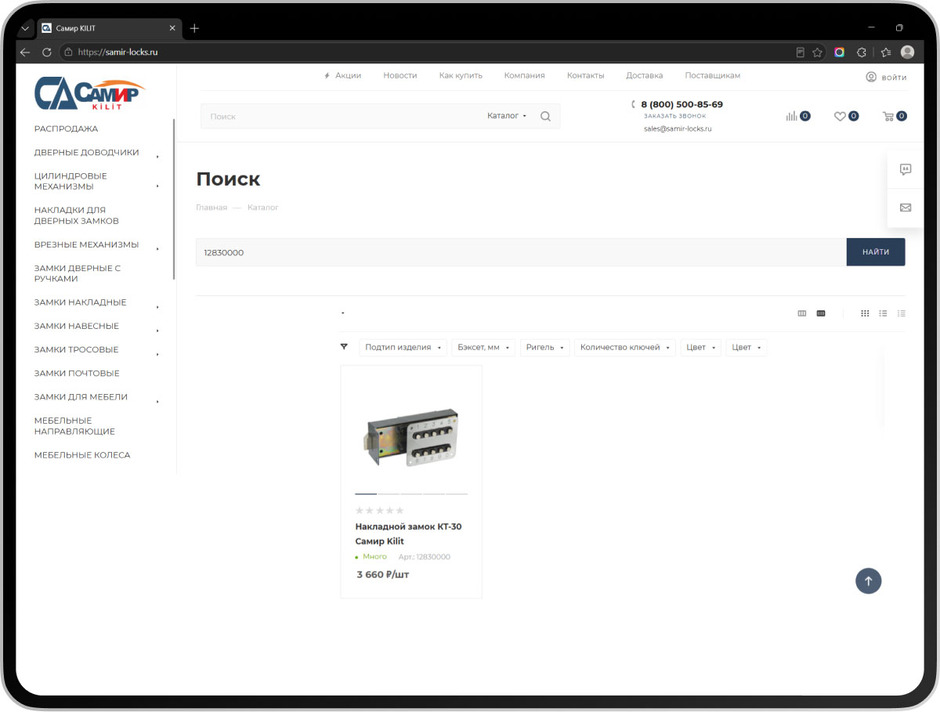Go to the Главная breadcrumb
Viewport: 940px width, 712px height.
[212, 207]
